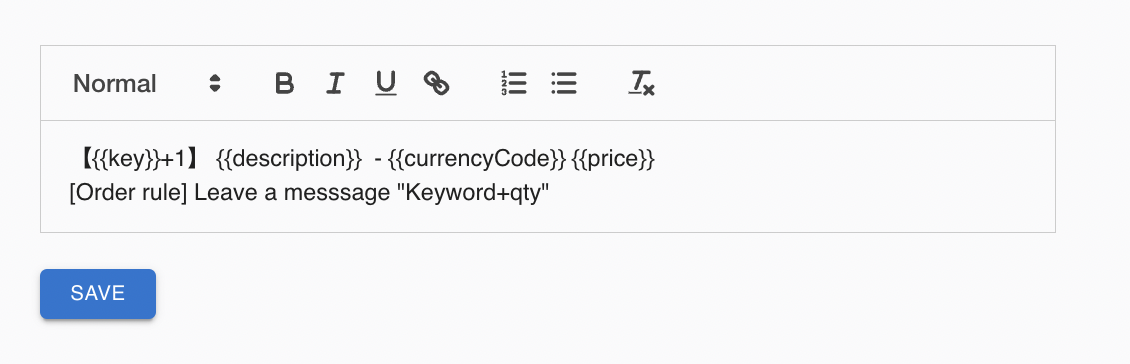Click the {{description}} placeholder text
This screenshot has width=1130, height=364.
[x=288, y=159]
